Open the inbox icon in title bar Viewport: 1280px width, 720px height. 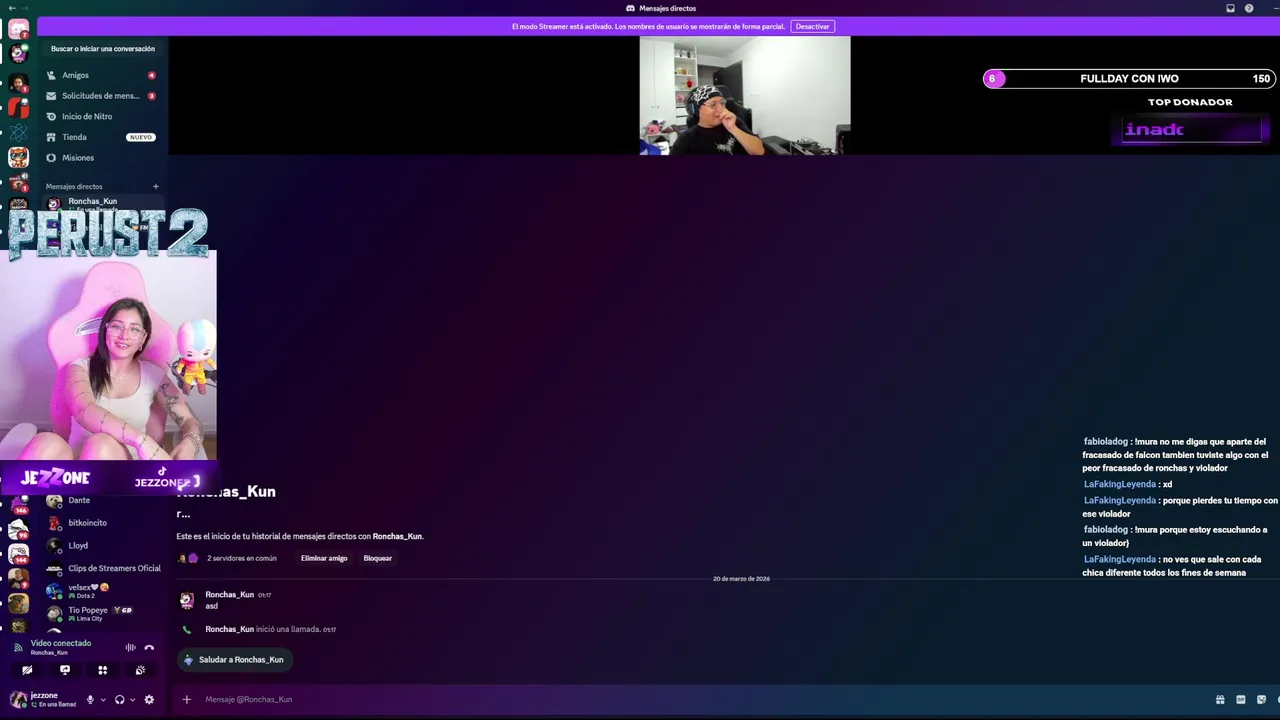tap(1230, 8)
